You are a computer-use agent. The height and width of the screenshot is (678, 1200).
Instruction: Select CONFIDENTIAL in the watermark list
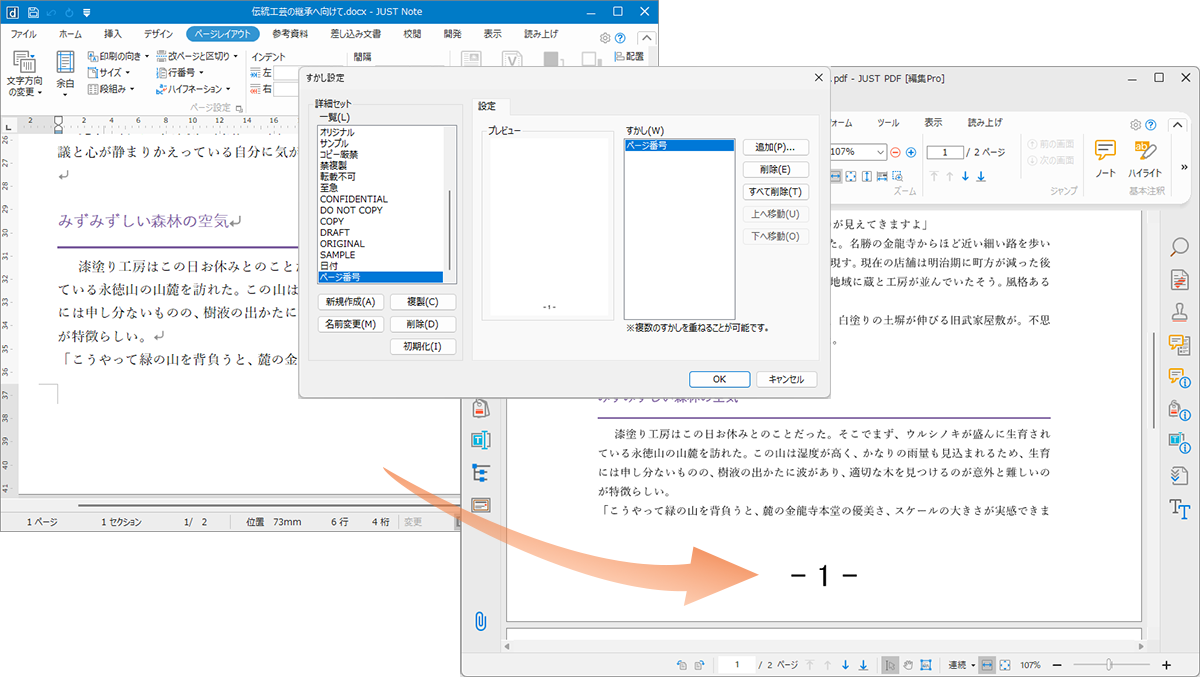tap(354, 199)
